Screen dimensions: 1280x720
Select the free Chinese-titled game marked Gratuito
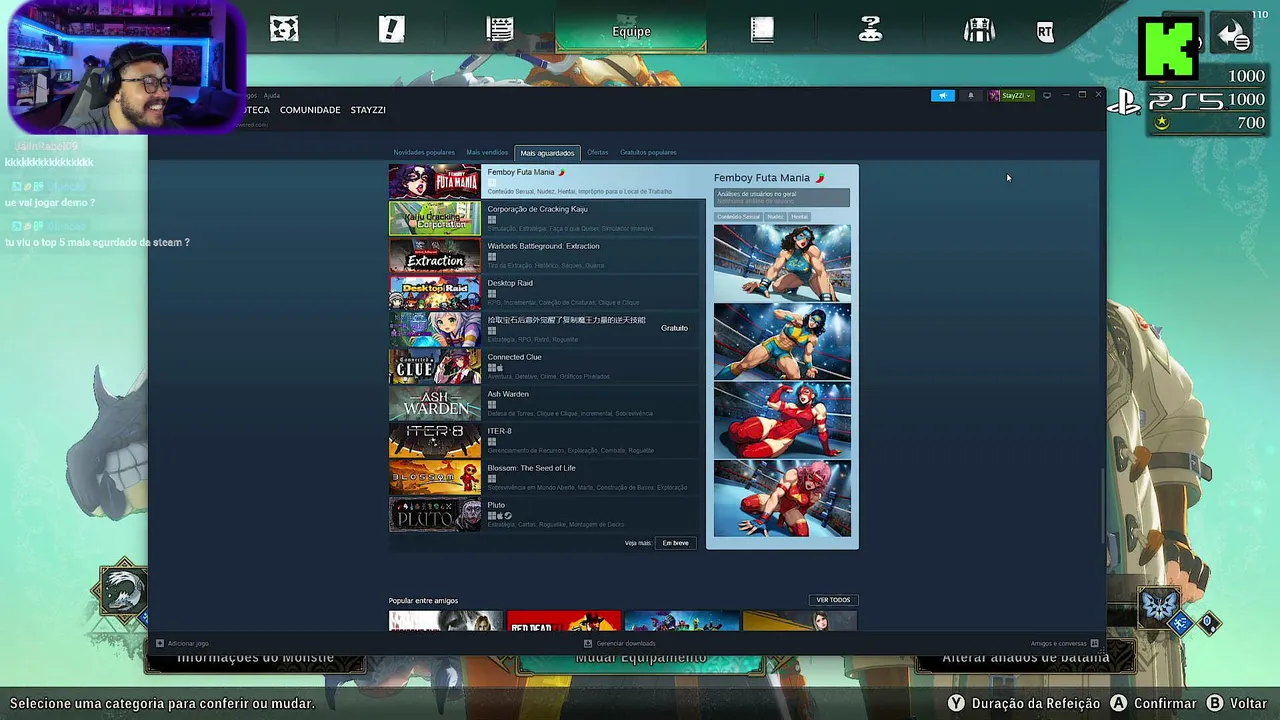tap(546, 329)
